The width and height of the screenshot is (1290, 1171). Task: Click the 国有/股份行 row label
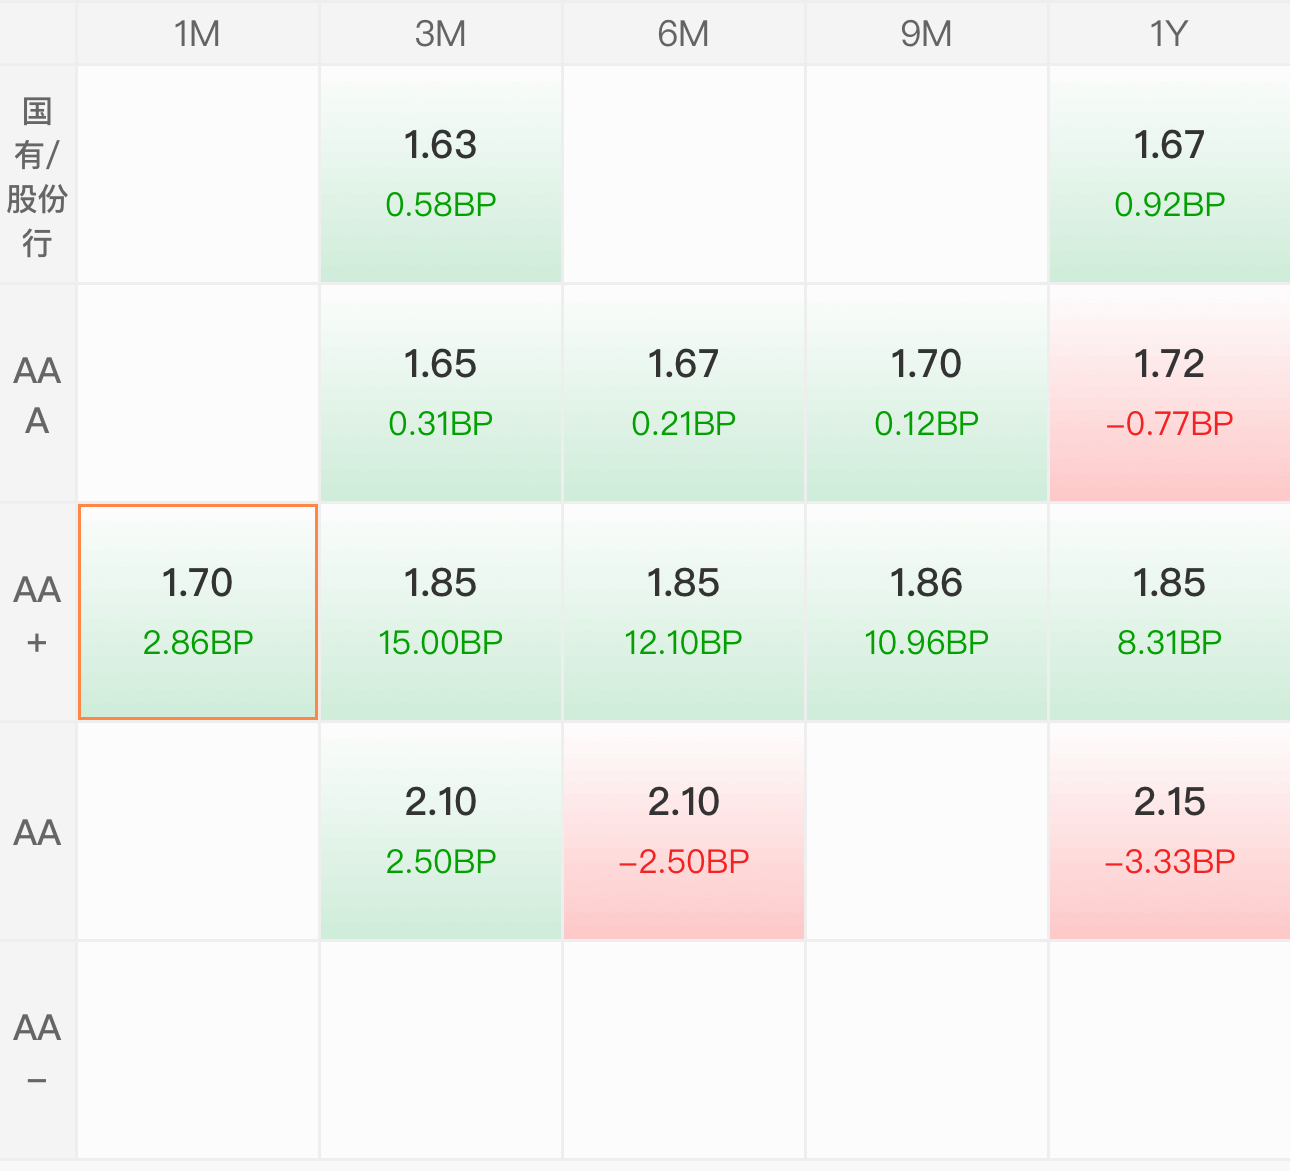click(x=37, y=176)
